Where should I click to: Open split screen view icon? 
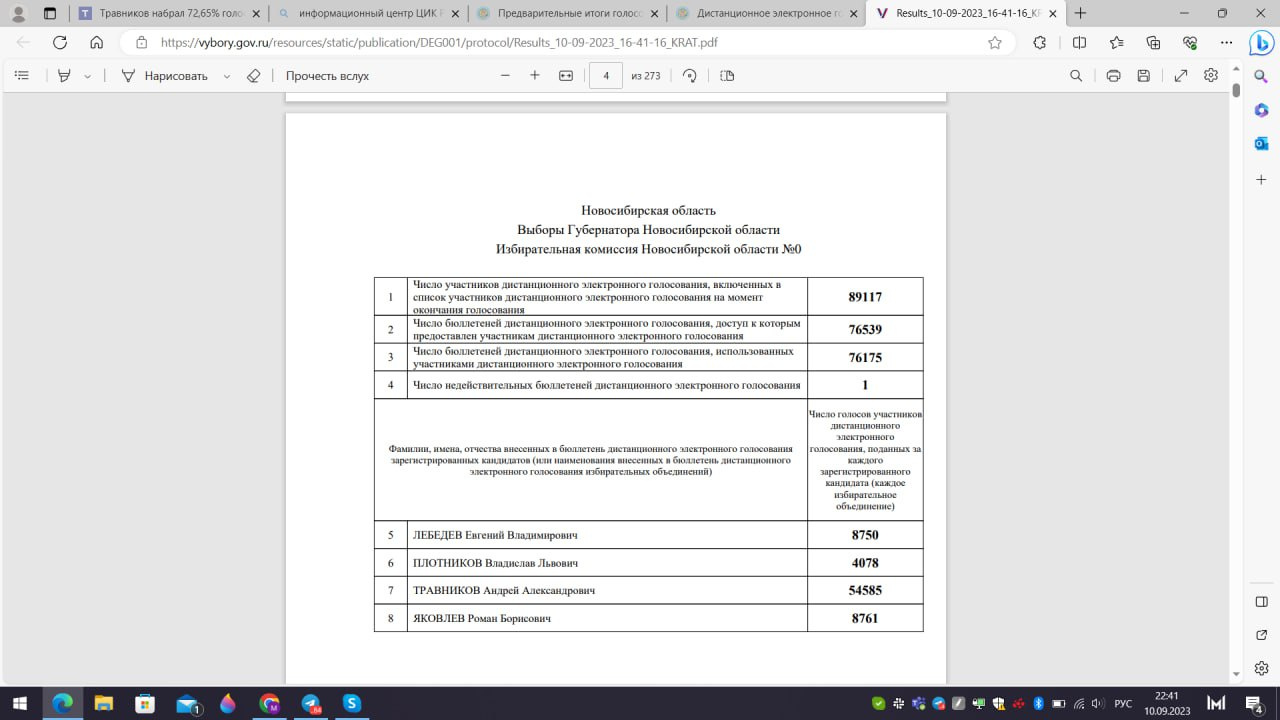1079,43
